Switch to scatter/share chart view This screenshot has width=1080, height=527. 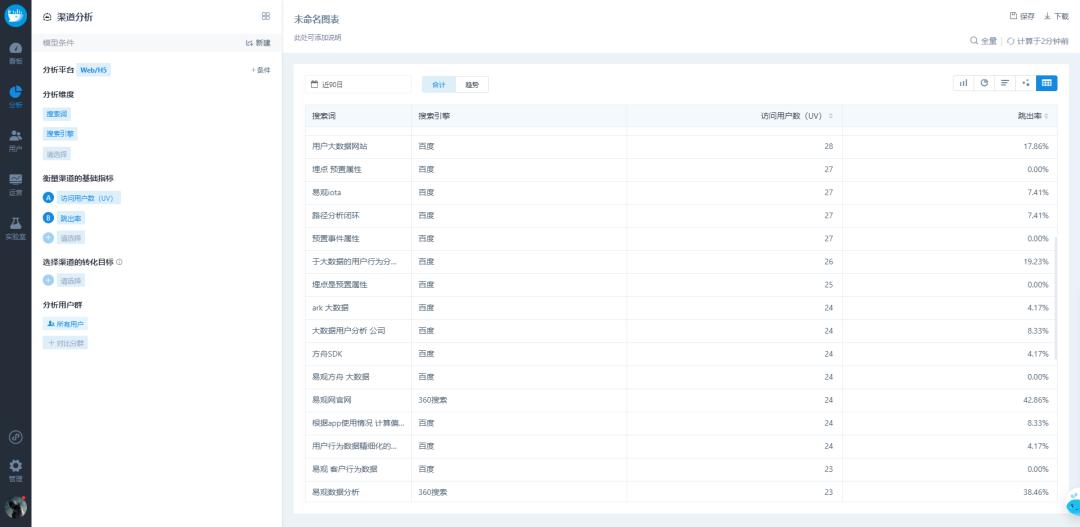coord(1026,83)
